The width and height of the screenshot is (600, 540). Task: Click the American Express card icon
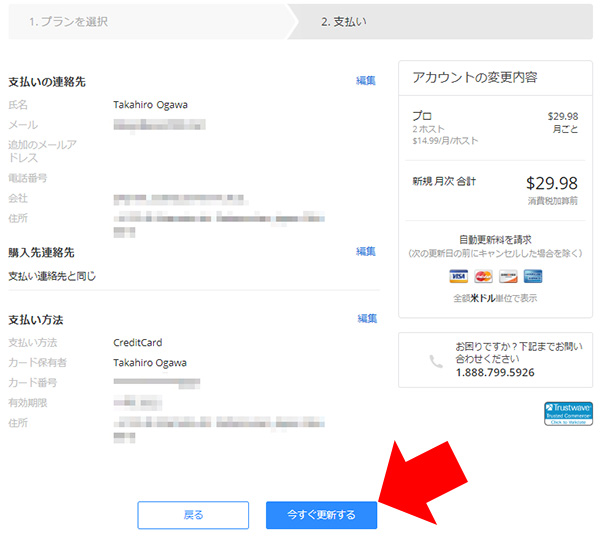[533, 277]
